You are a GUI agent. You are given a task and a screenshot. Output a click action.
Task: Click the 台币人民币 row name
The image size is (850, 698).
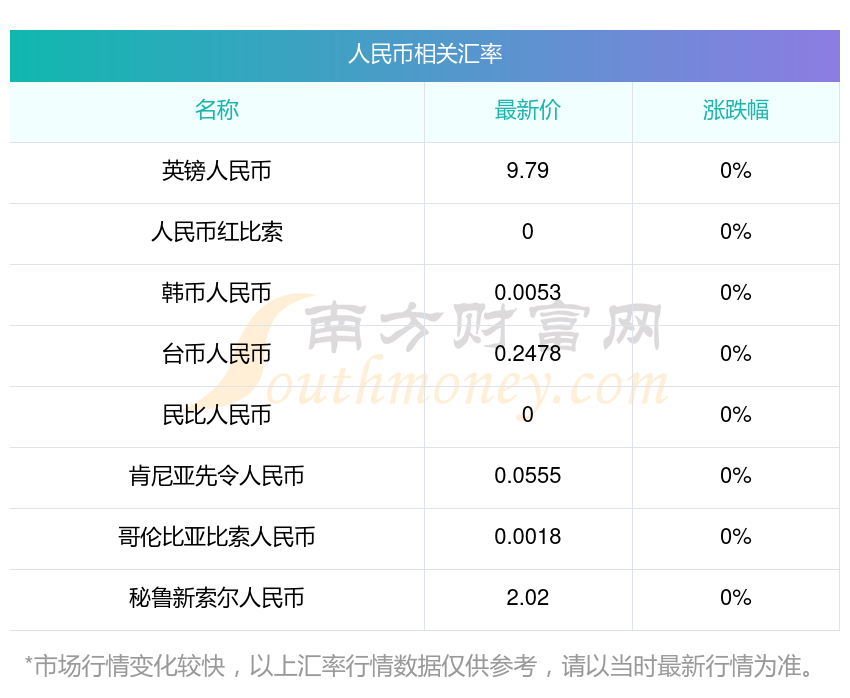(x=217, y=354)
